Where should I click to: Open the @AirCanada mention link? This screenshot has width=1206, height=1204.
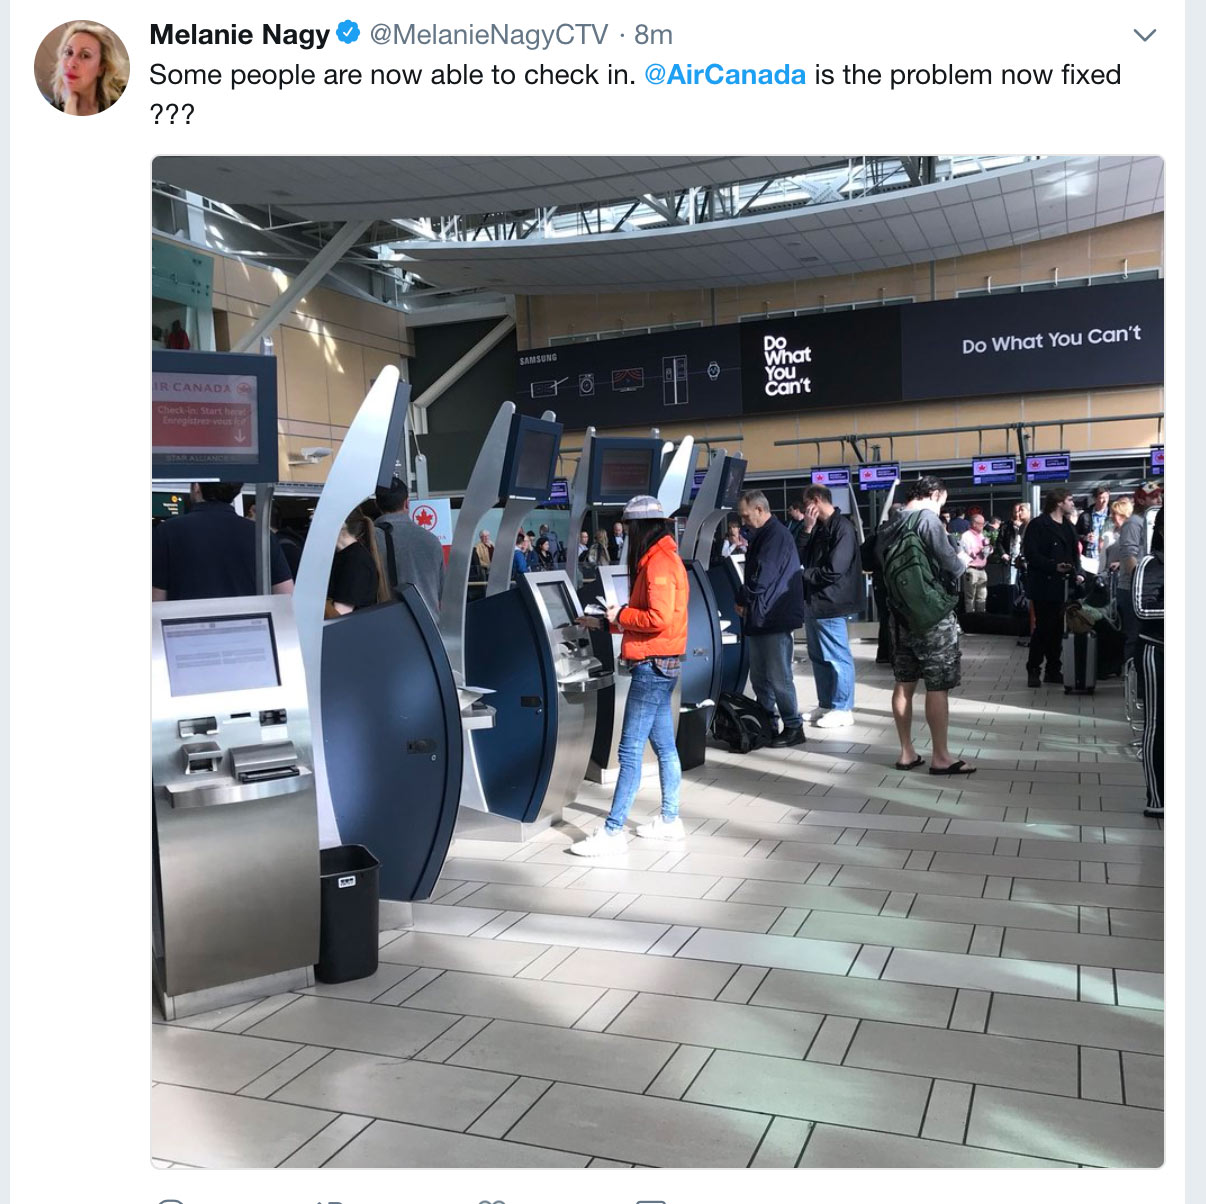[725, 75]
